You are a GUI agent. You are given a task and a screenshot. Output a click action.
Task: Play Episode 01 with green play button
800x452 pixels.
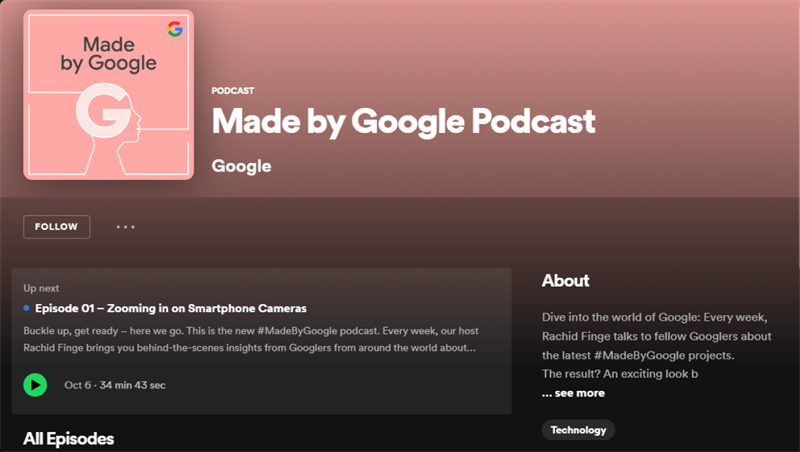[35, 385]
